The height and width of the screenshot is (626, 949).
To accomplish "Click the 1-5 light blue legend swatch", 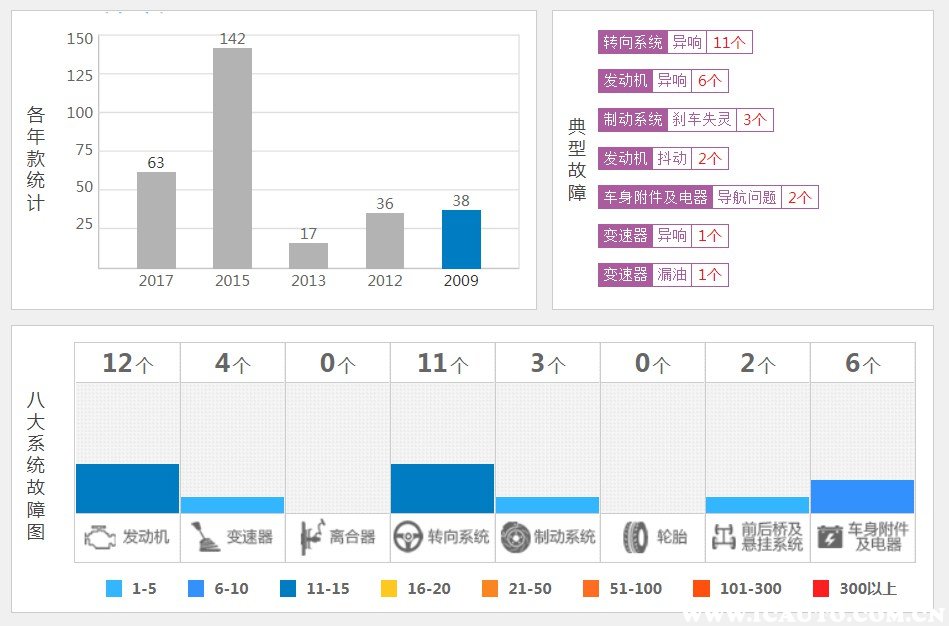I will coord(114,589).
